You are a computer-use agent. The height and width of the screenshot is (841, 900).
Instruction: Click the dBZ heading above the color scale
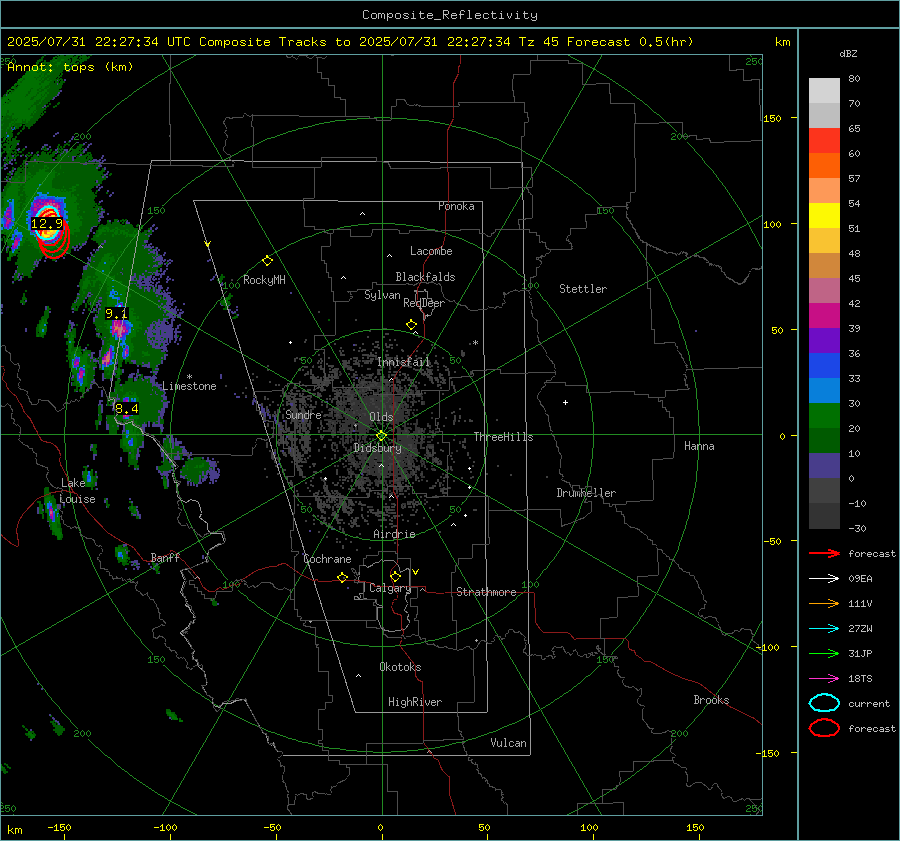pyautogui.click(x=848, y=54)
